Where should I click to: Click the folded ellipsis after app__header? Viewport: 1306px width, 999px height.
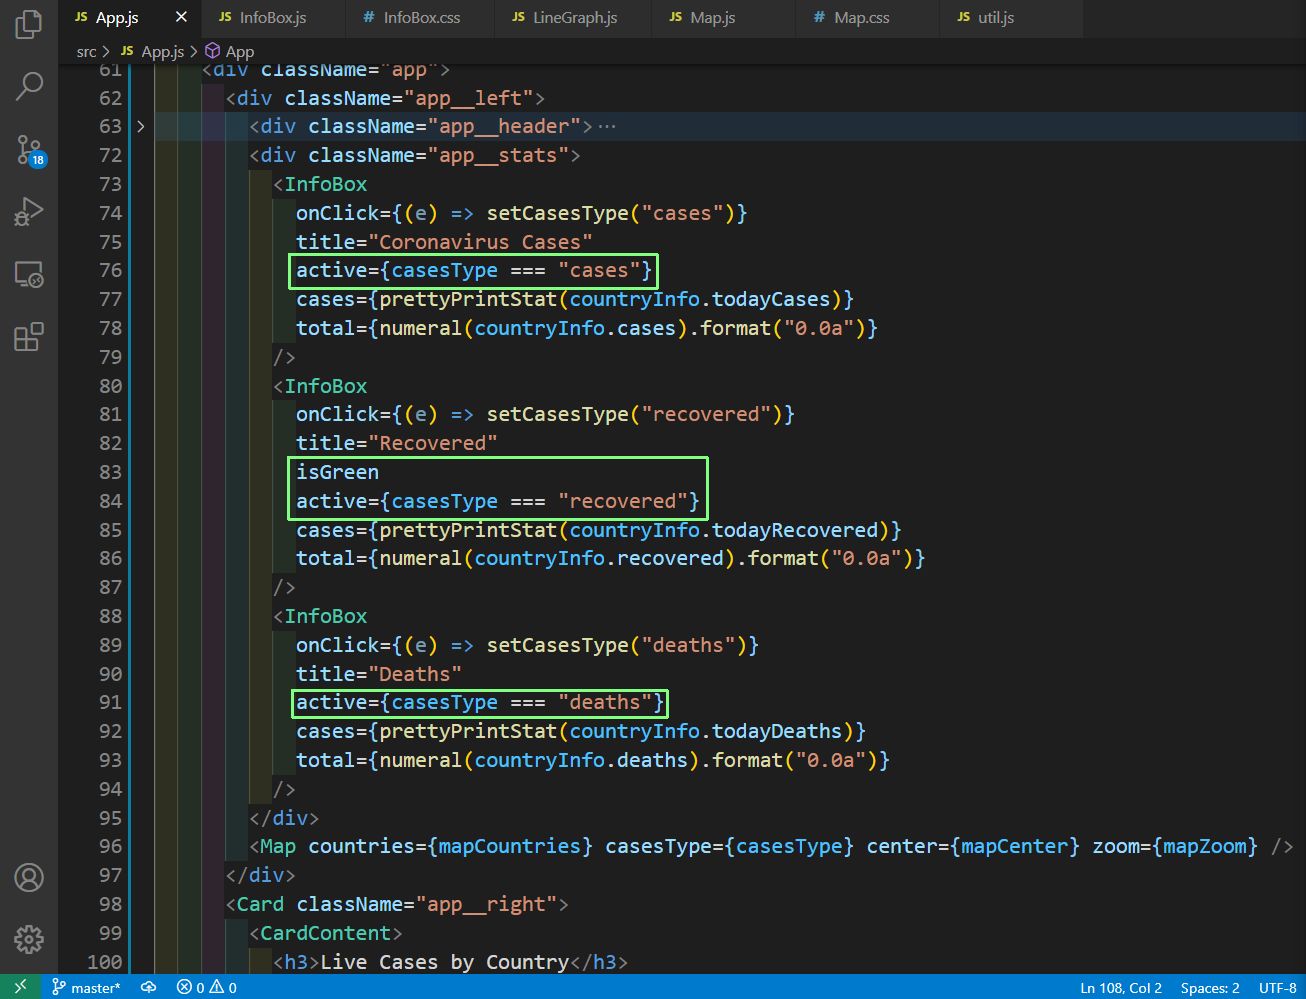point(606,127)
